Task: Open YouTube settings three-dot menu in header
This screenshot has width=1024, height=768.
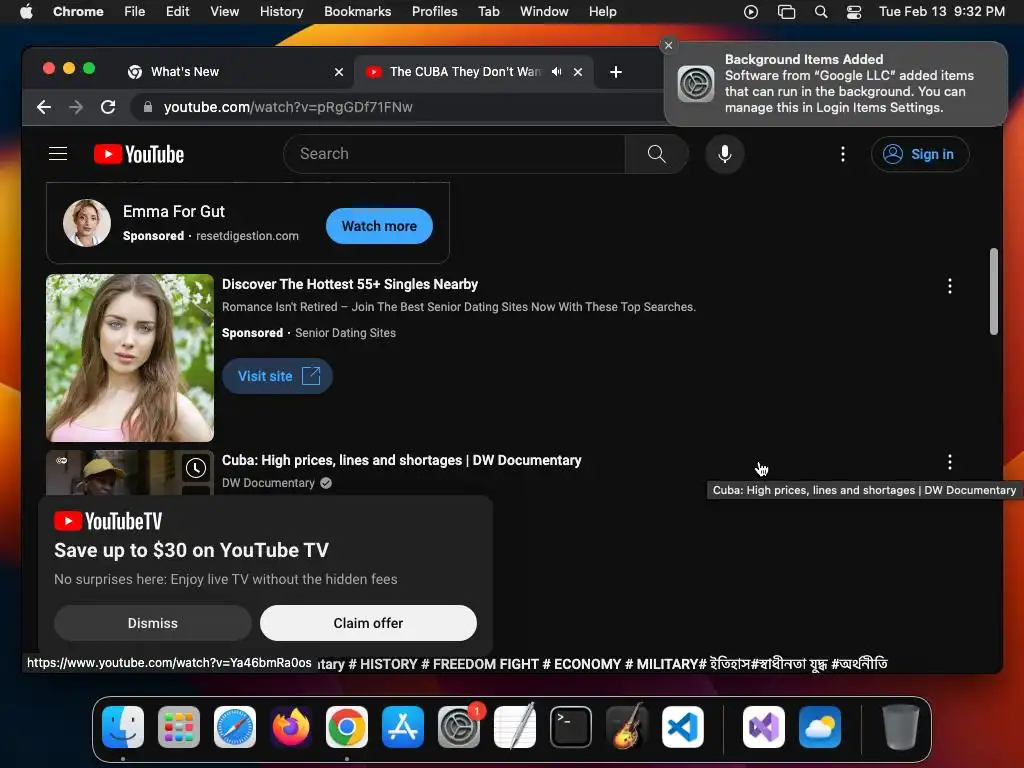Action: coord(842,154)
